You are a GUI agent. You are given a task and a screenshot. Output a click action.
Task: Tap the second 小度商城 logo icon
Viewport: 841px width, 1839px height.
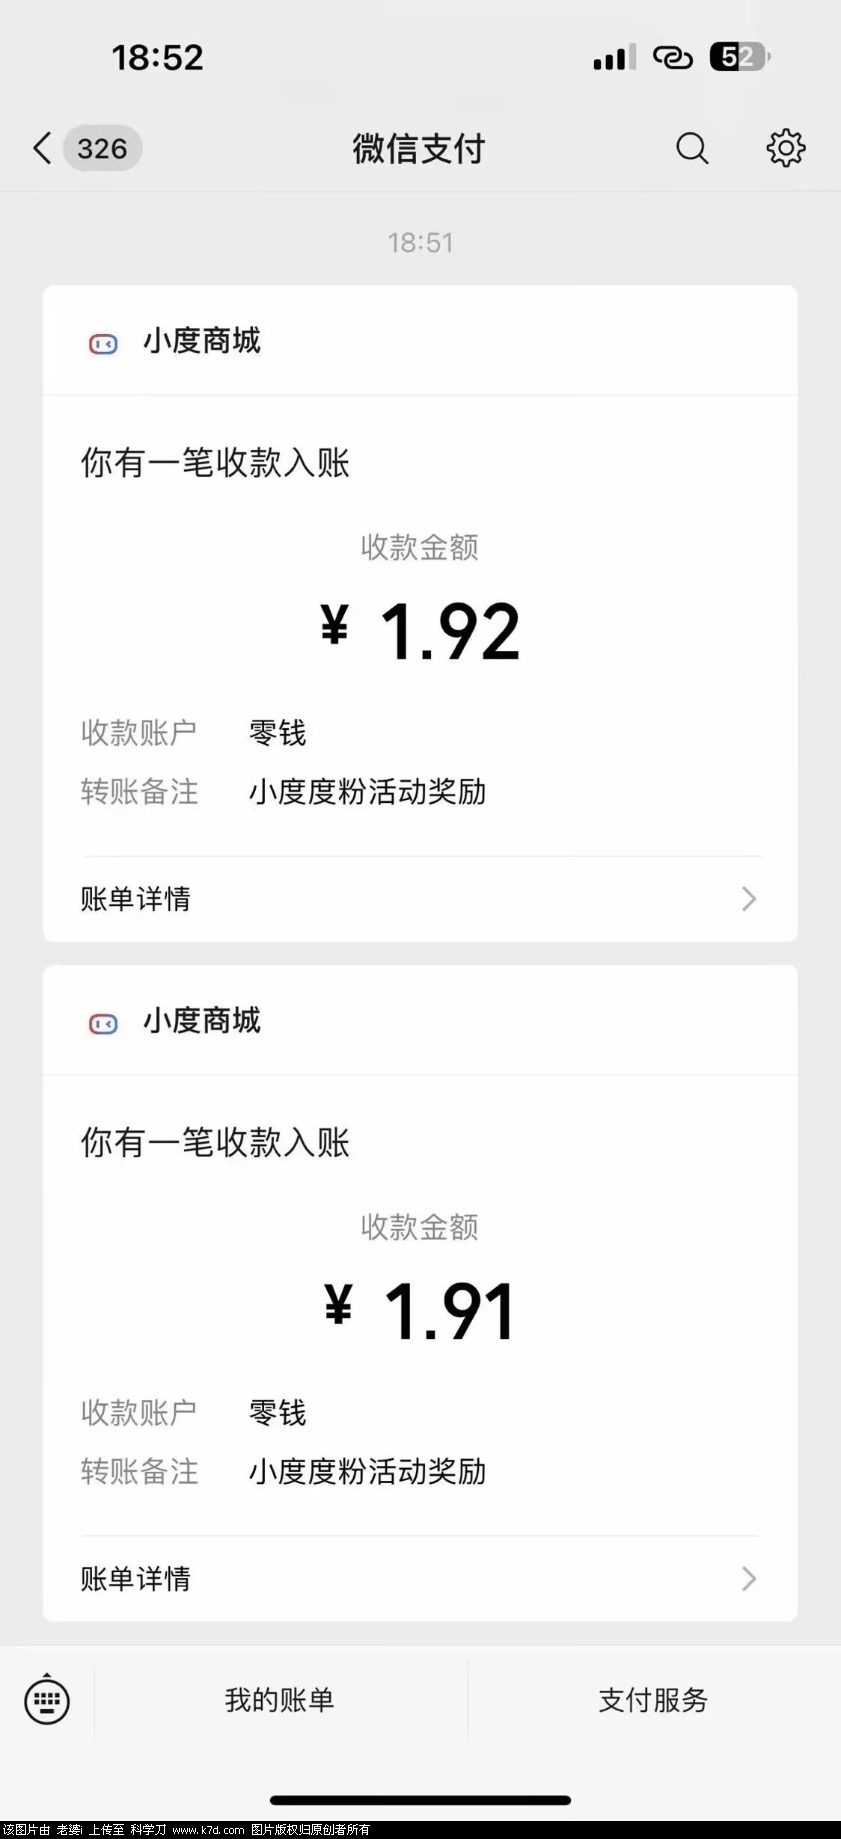pos(104,1024)
